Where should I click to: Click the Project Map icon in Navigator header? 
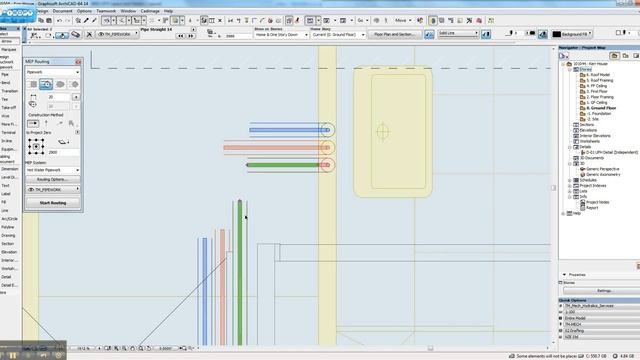(x=614, y=56)
